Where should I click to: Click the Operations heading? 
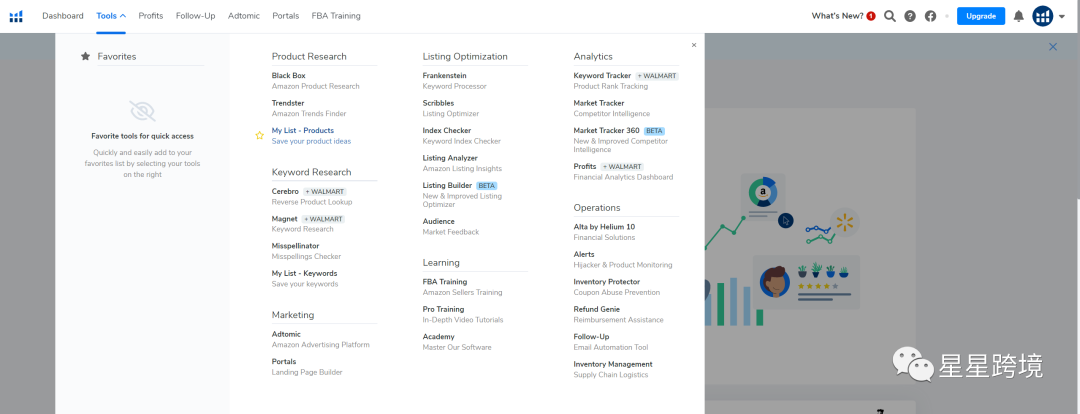[597, 207]
